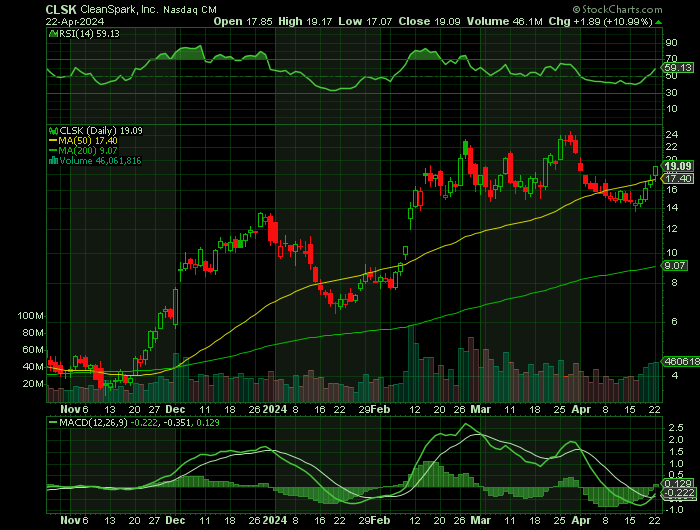700x530 pixels.
Task: Click the 22-Apr-2024 date label
Action: pos(75,22)
